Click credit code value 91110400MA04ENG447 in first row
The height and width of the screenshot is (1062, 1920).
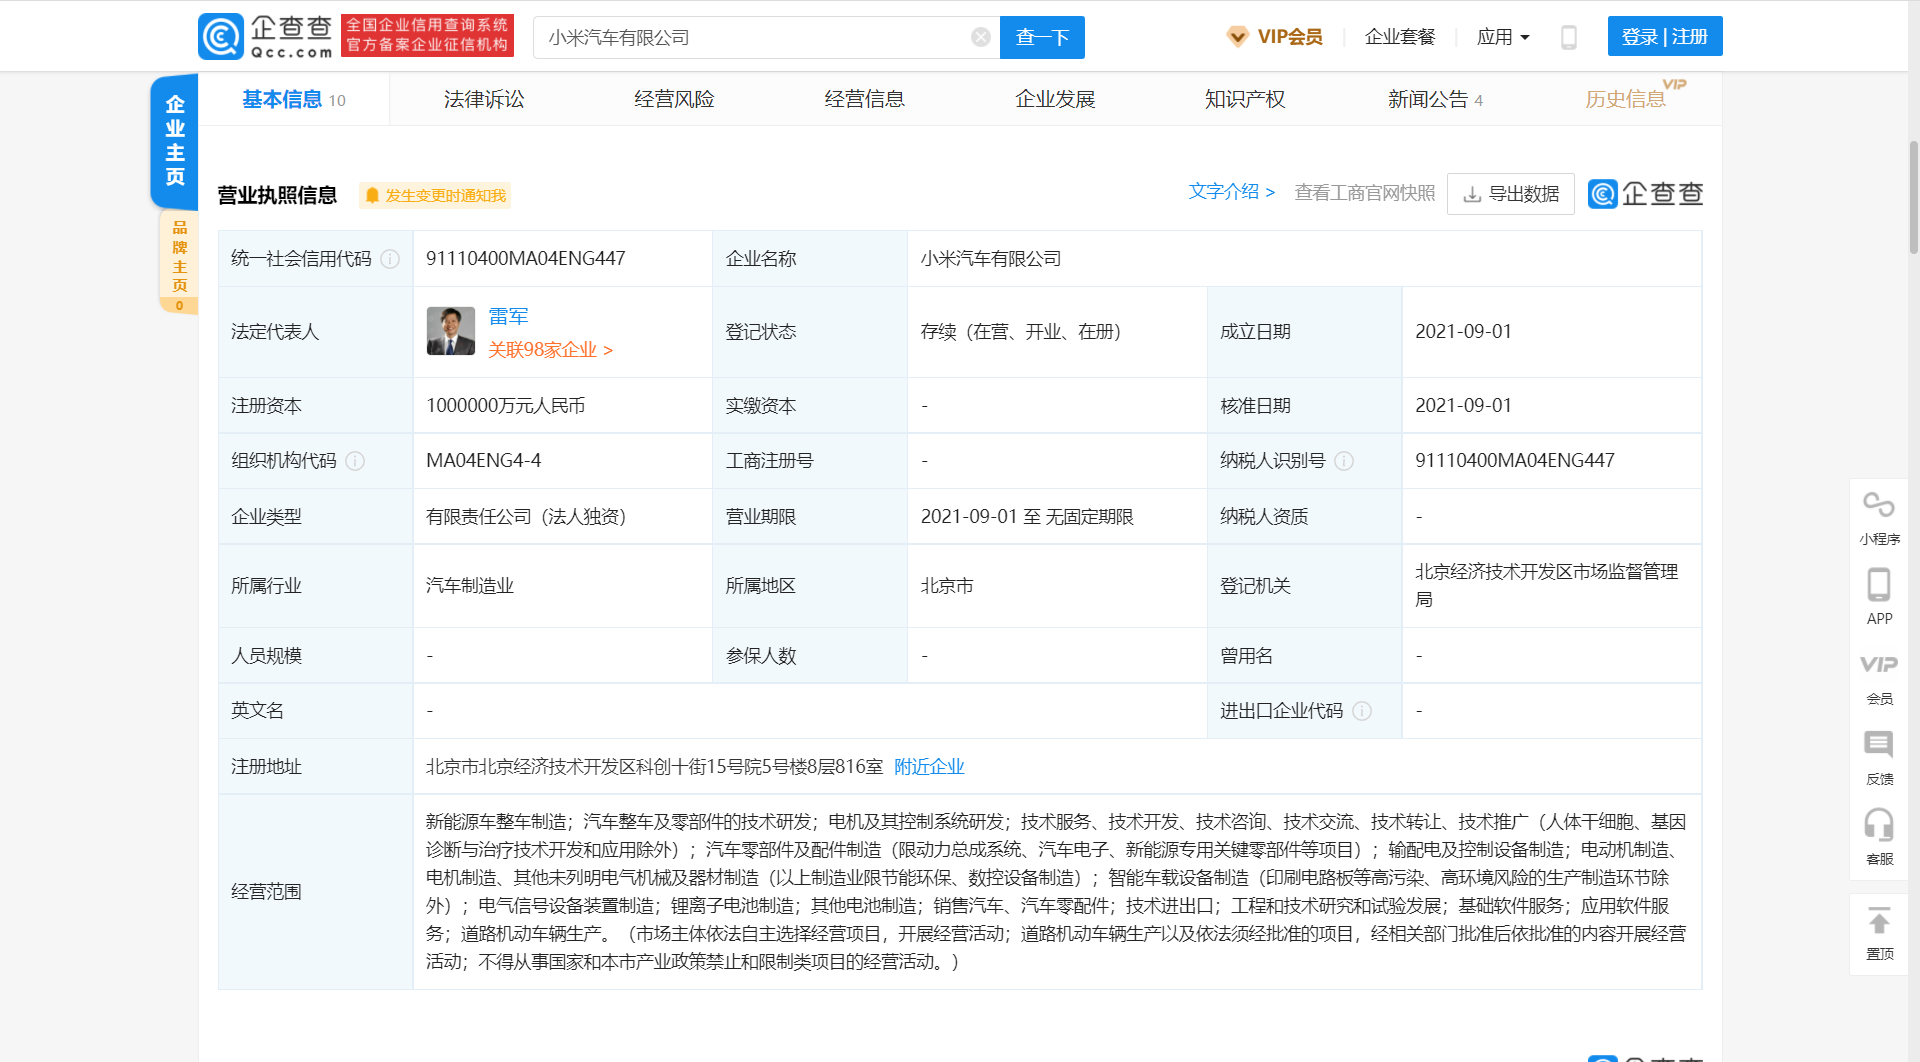tap(526, 258)
